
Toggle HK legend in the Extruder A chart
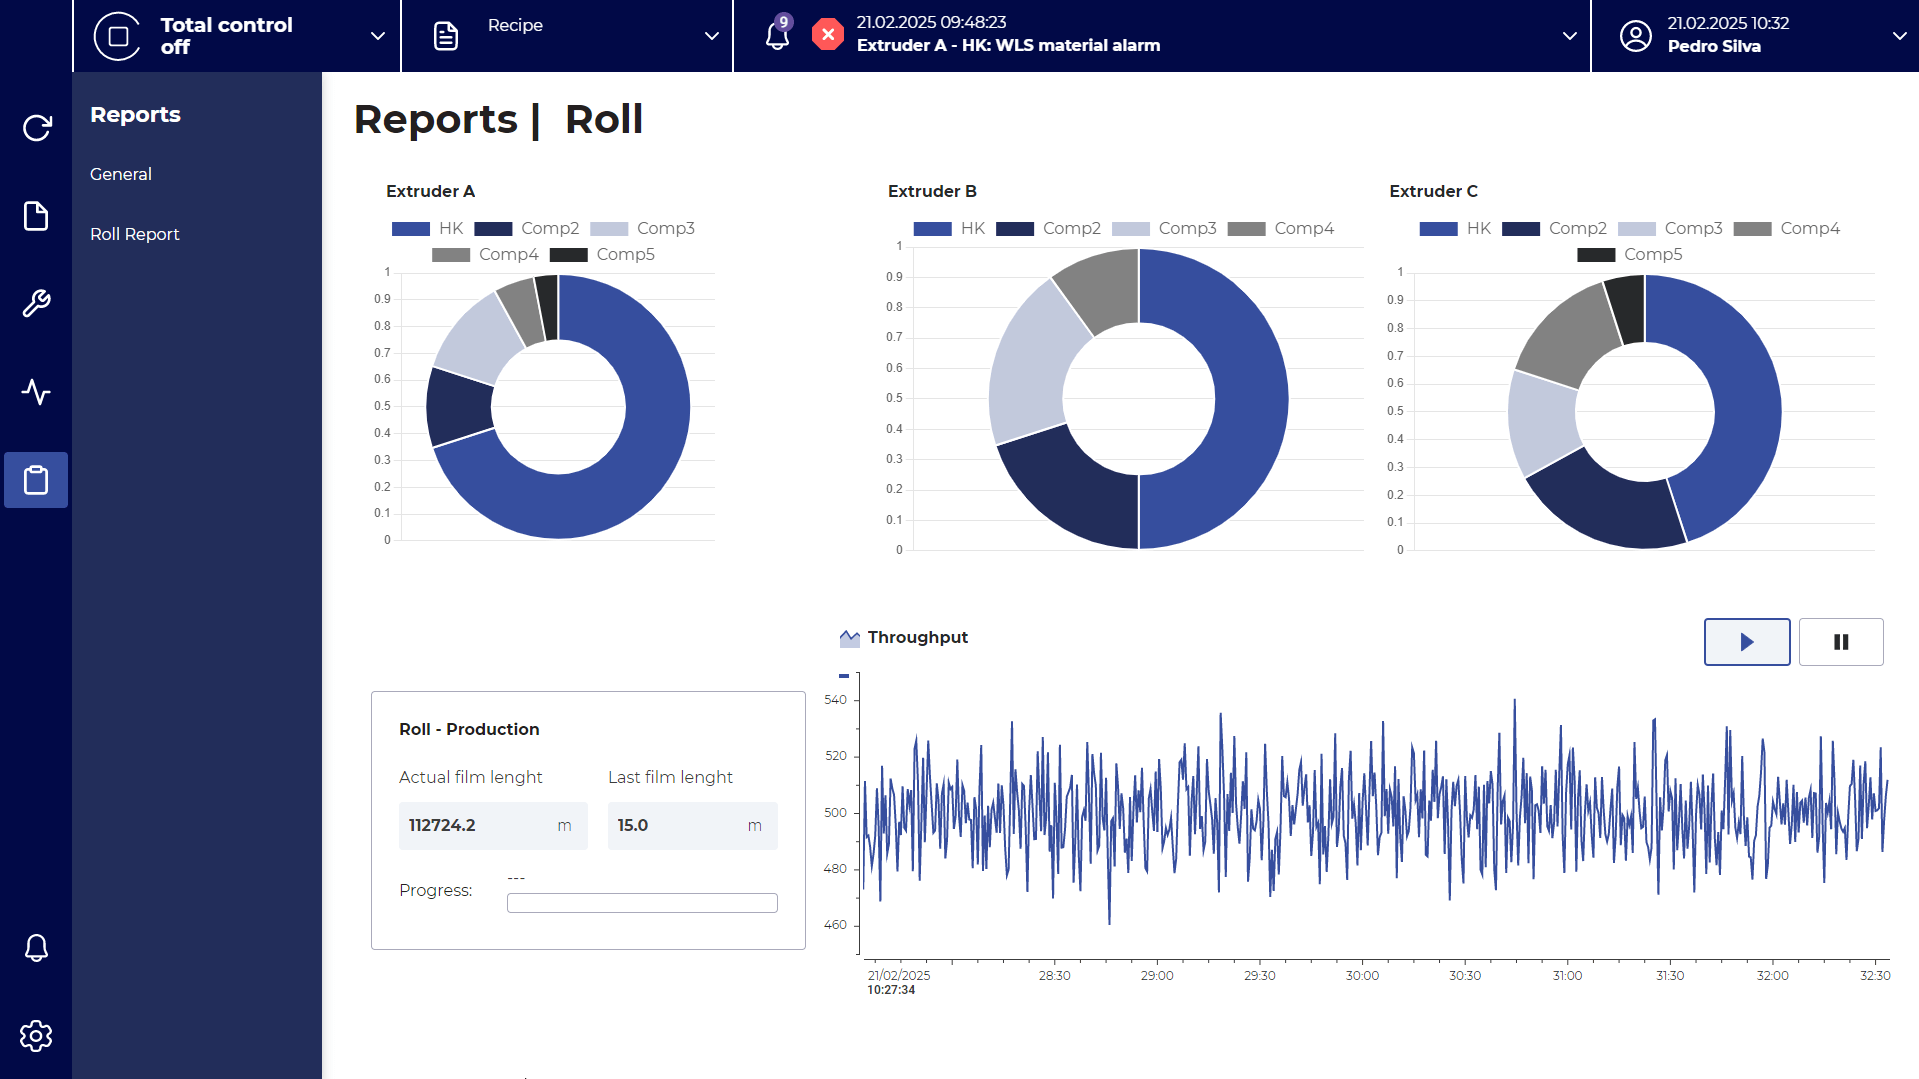click(428, 229)
